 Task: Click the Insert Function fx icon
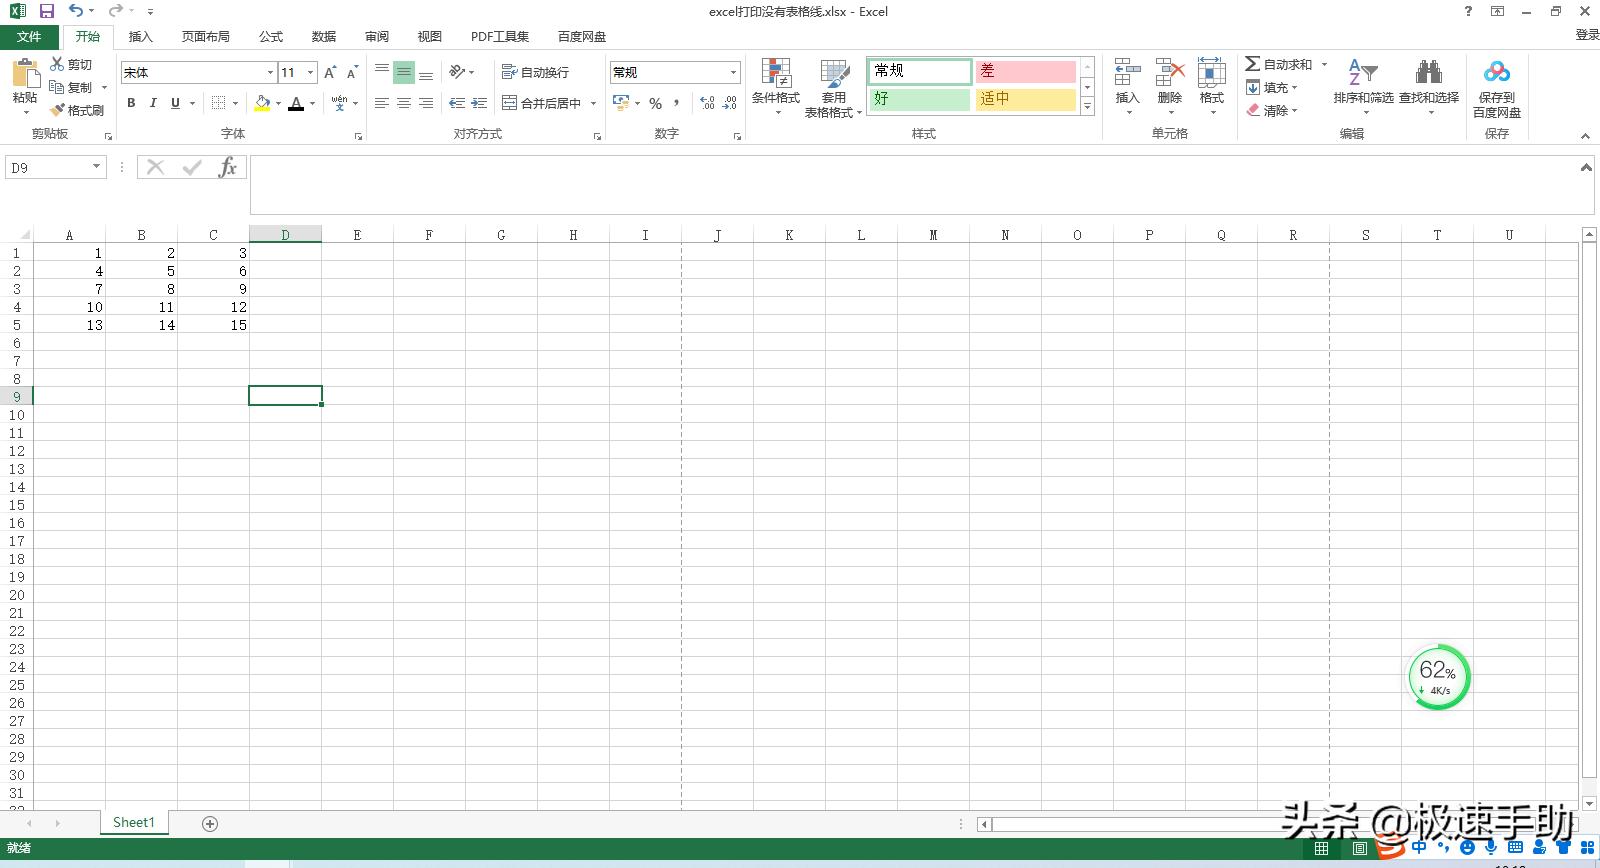tap(228, 168)
